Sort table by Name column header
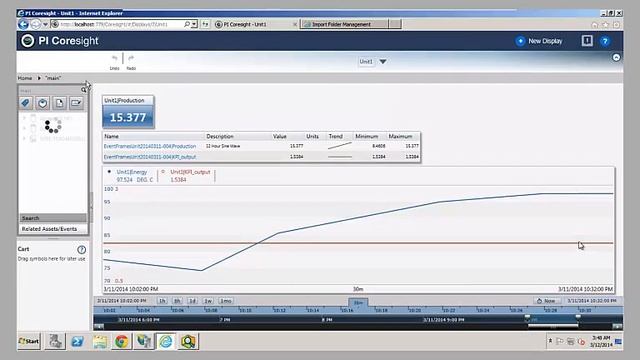Screen dimensions: 640x360 point(111,136)
